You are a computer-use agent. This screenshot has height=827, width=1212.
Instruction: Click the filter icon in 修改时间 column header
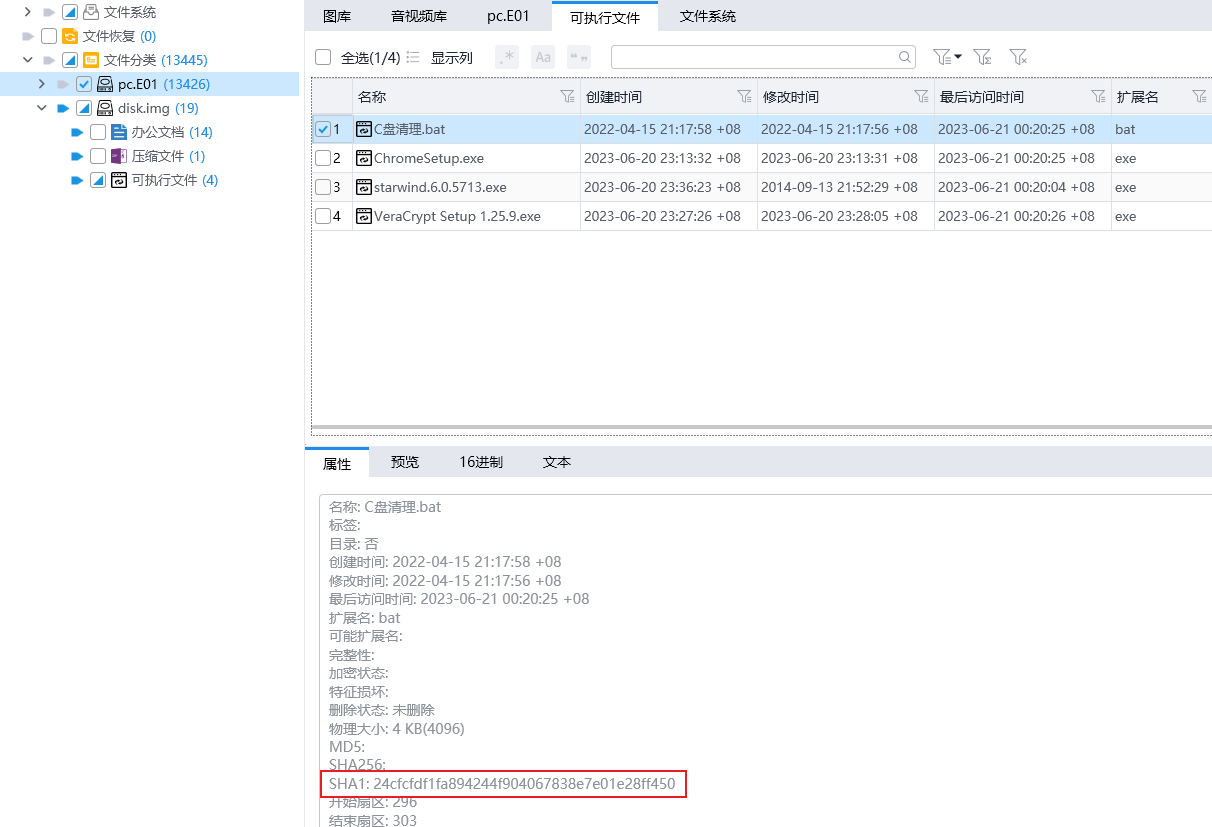click(921, 97)
